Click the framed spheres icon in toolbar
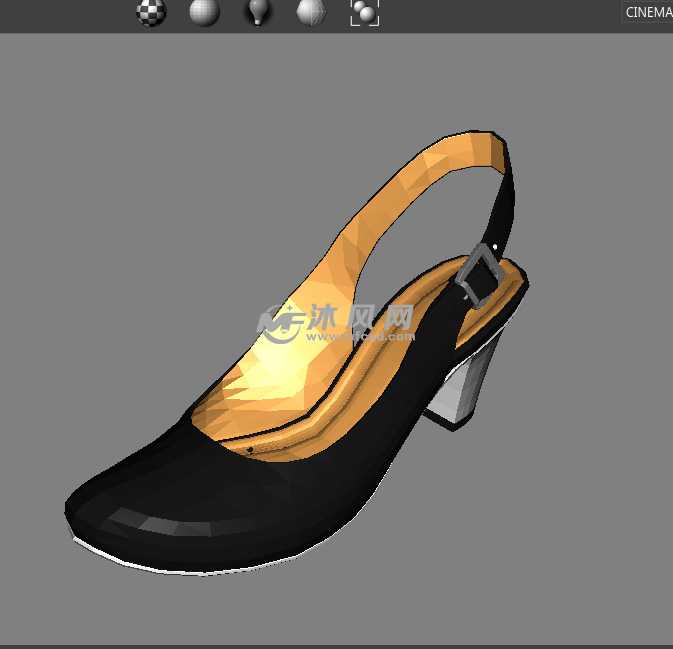This screenshot has width=673, height=649. point(364,13)
